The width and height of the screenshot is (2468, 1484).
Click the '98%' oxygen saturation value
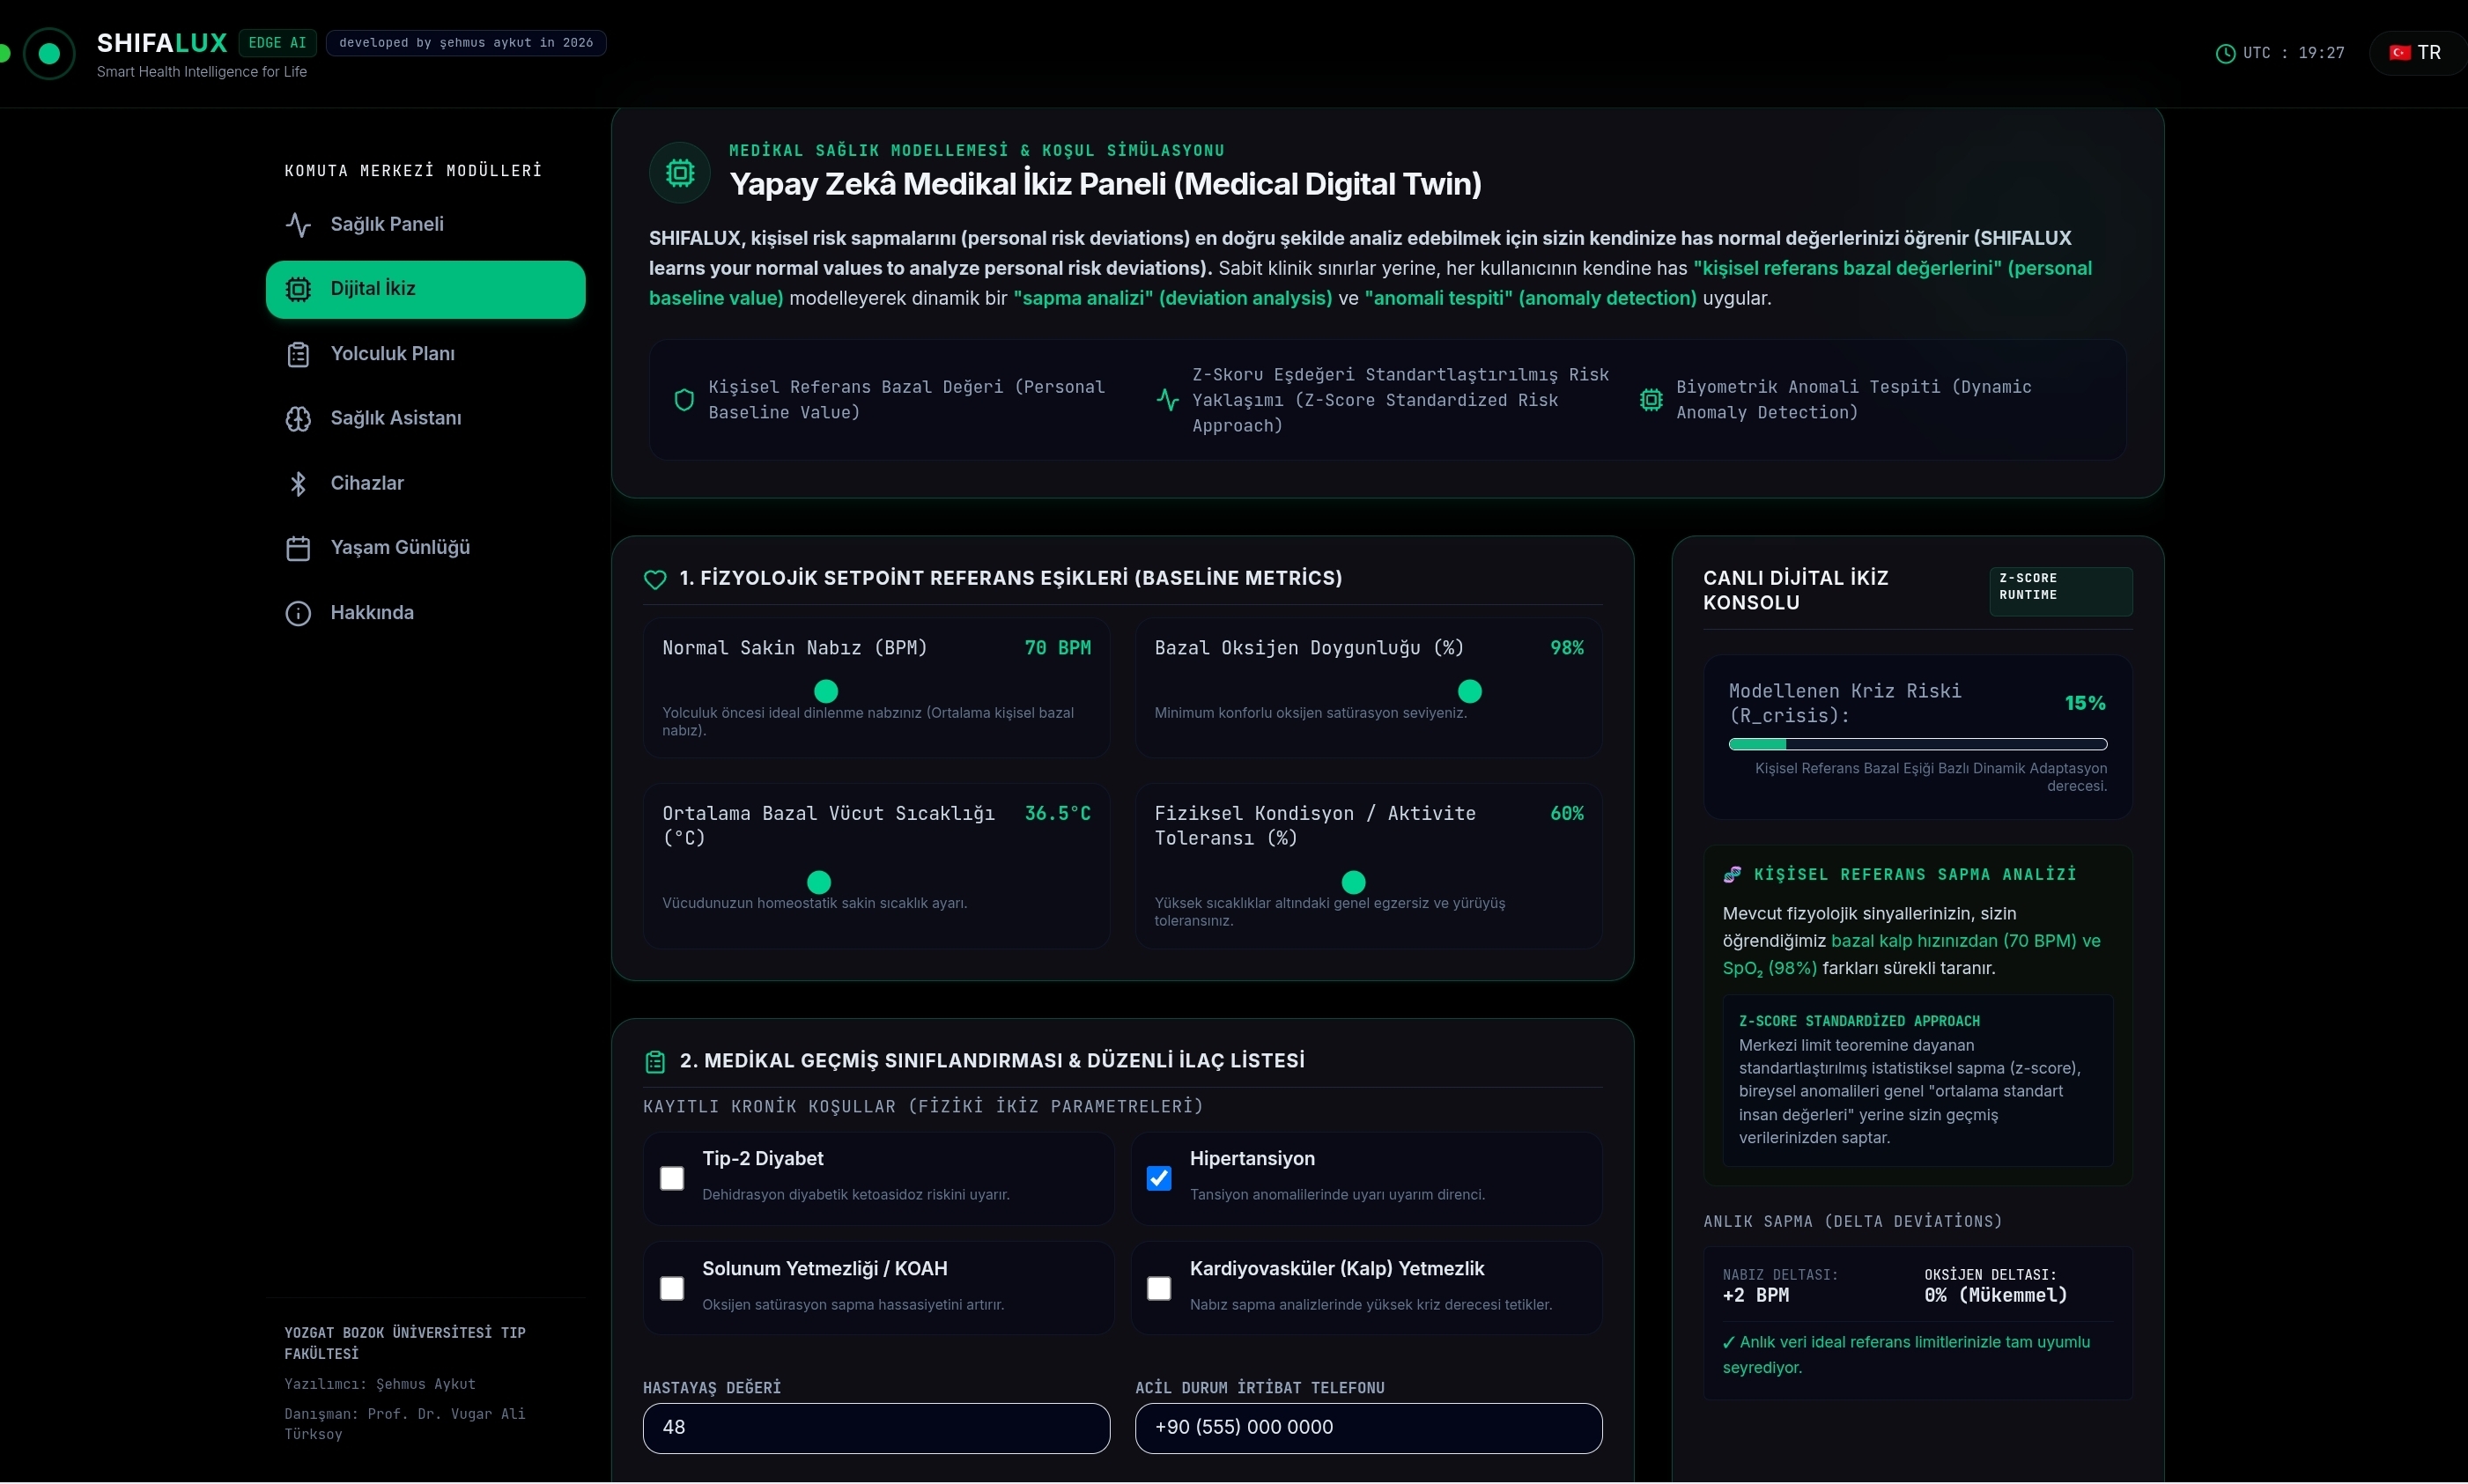(1566, 648)
